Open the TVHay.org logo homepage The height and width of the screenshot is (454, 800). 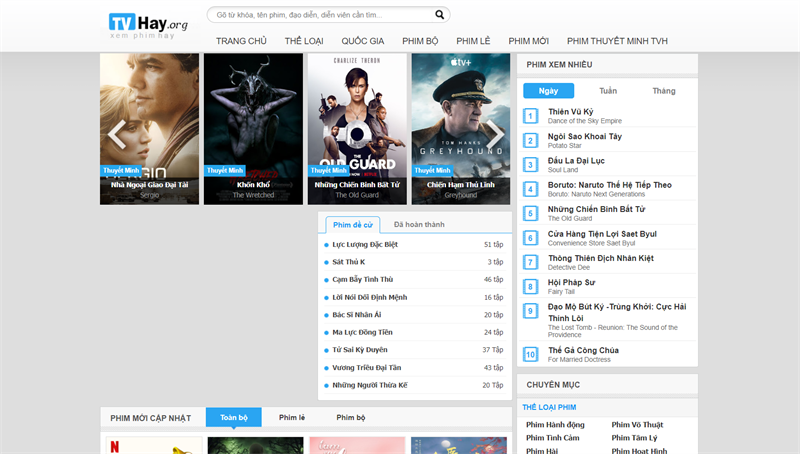tap(148, 26)
